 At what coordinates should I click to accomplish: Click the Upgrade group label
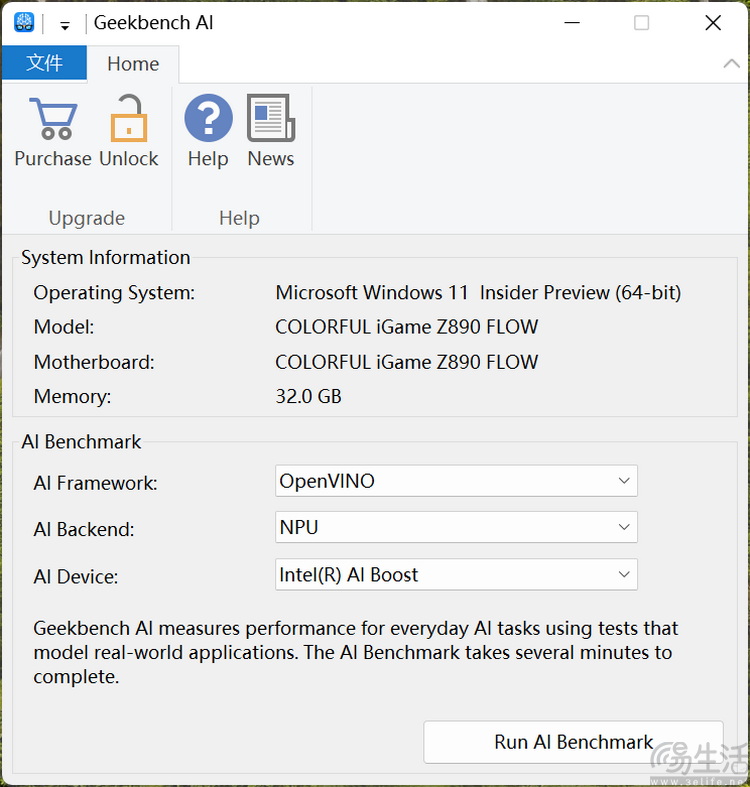coord(87,218)
